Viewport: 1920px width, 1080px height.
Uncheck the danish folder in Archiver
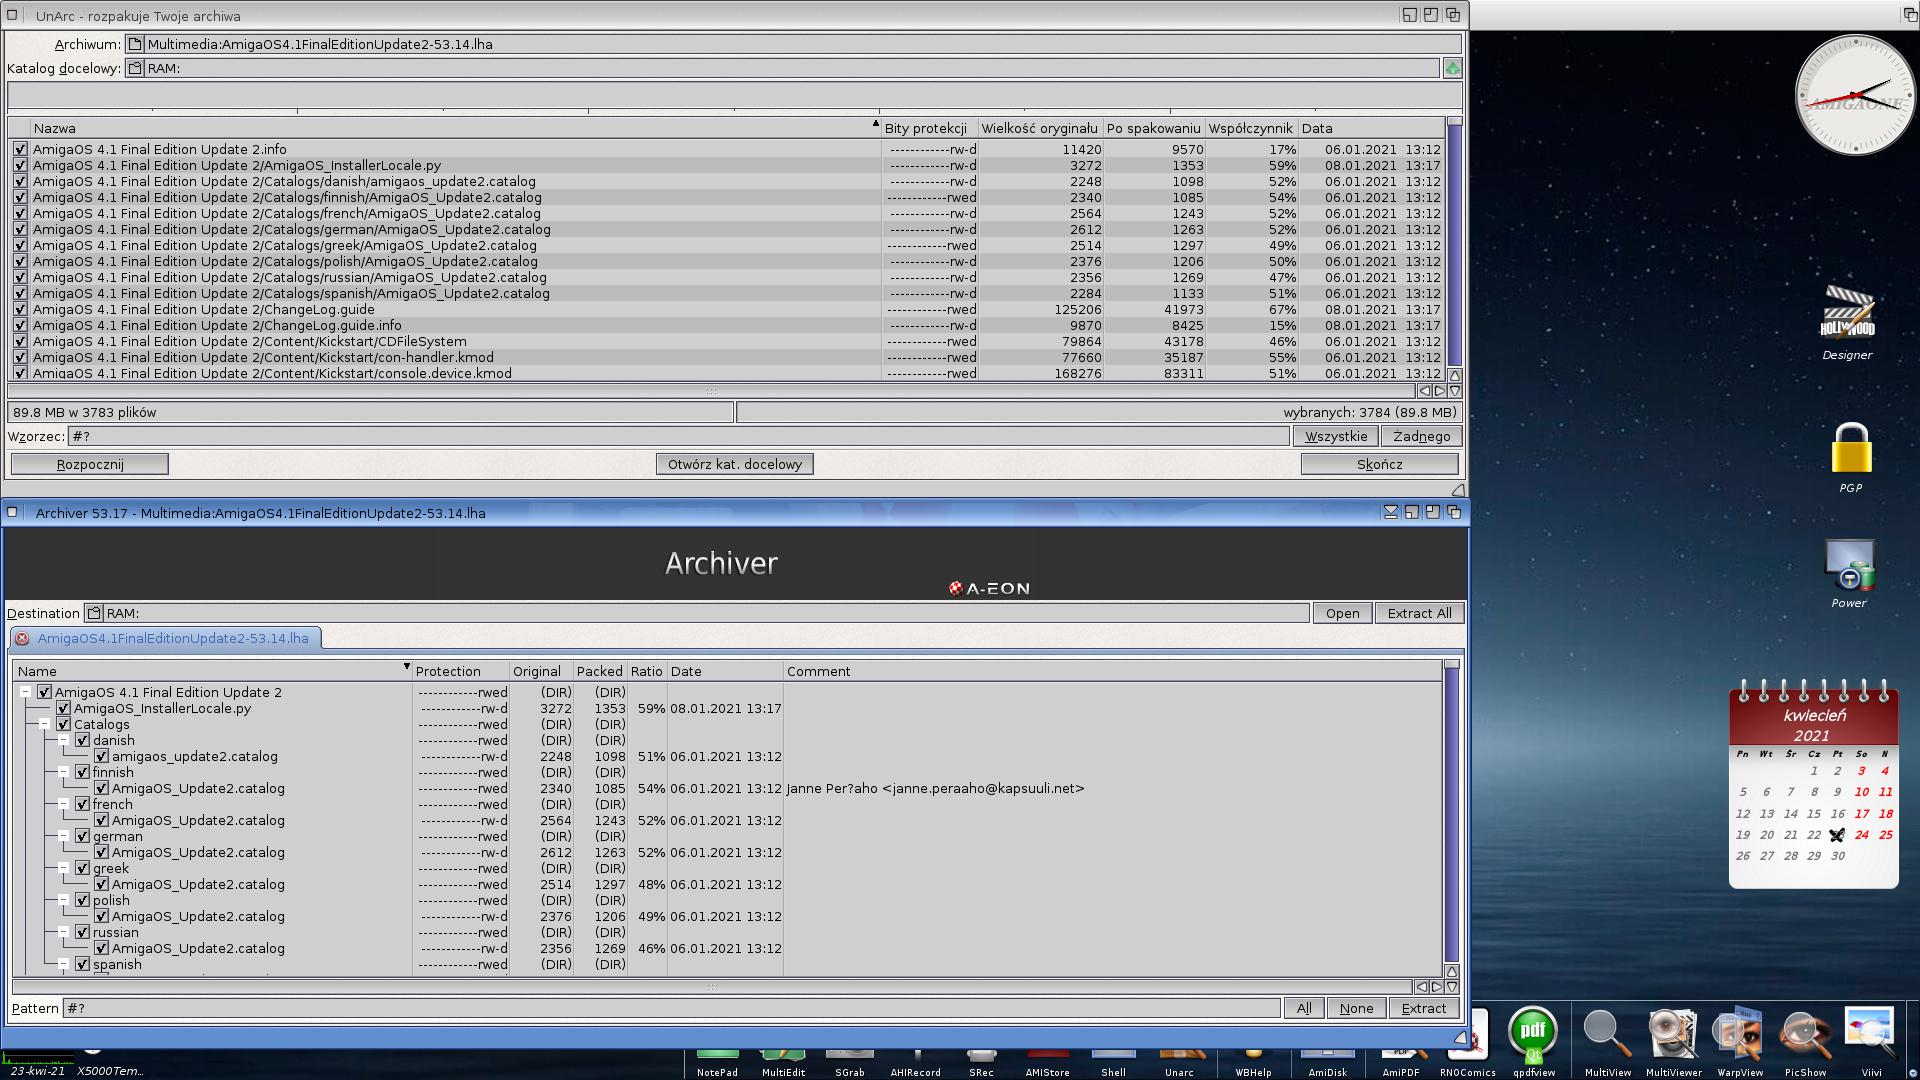click(82, 740)
